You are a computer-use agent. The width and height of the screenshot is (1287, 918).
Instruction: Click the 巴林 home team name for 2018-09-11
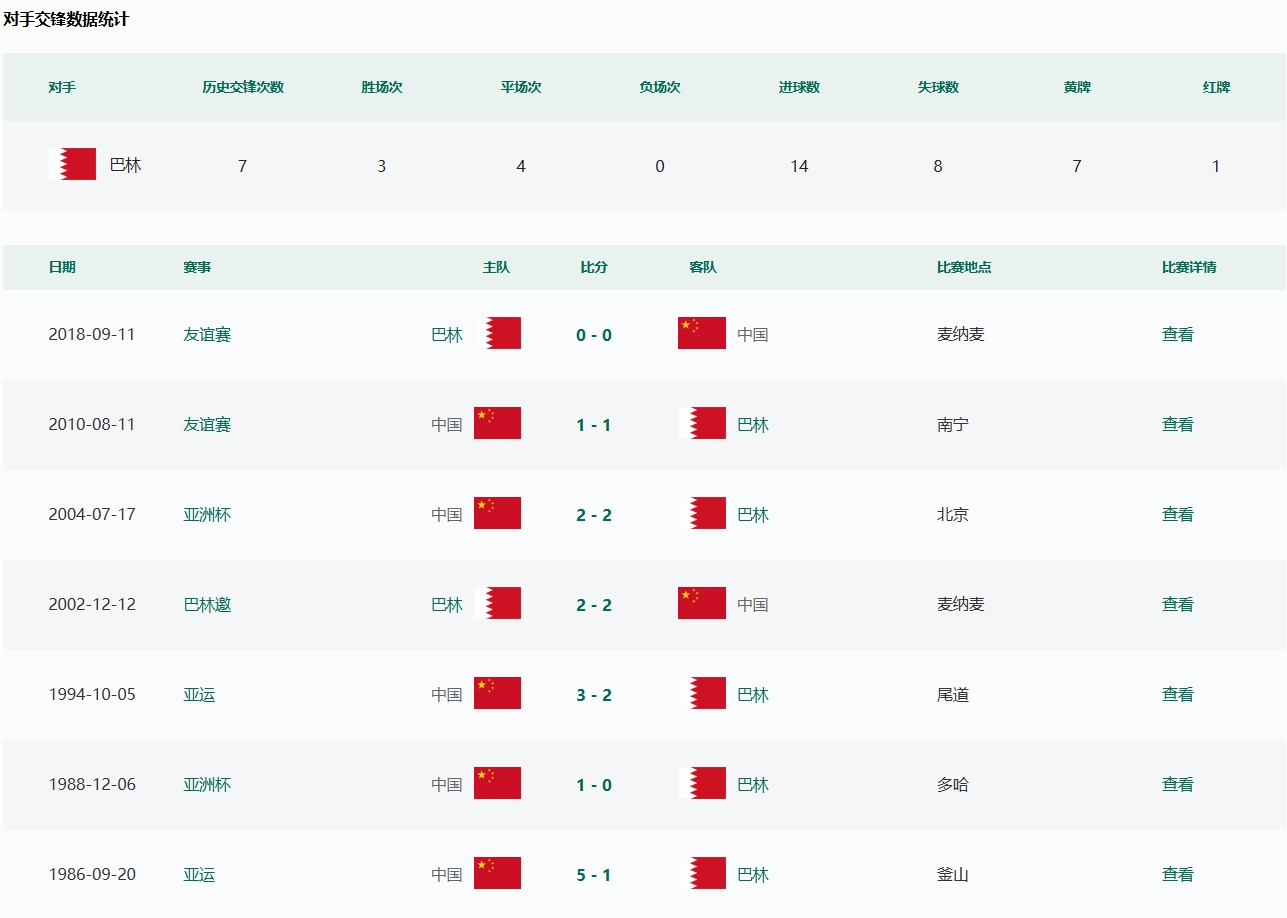pyautogui.click(x=447, y=335)
